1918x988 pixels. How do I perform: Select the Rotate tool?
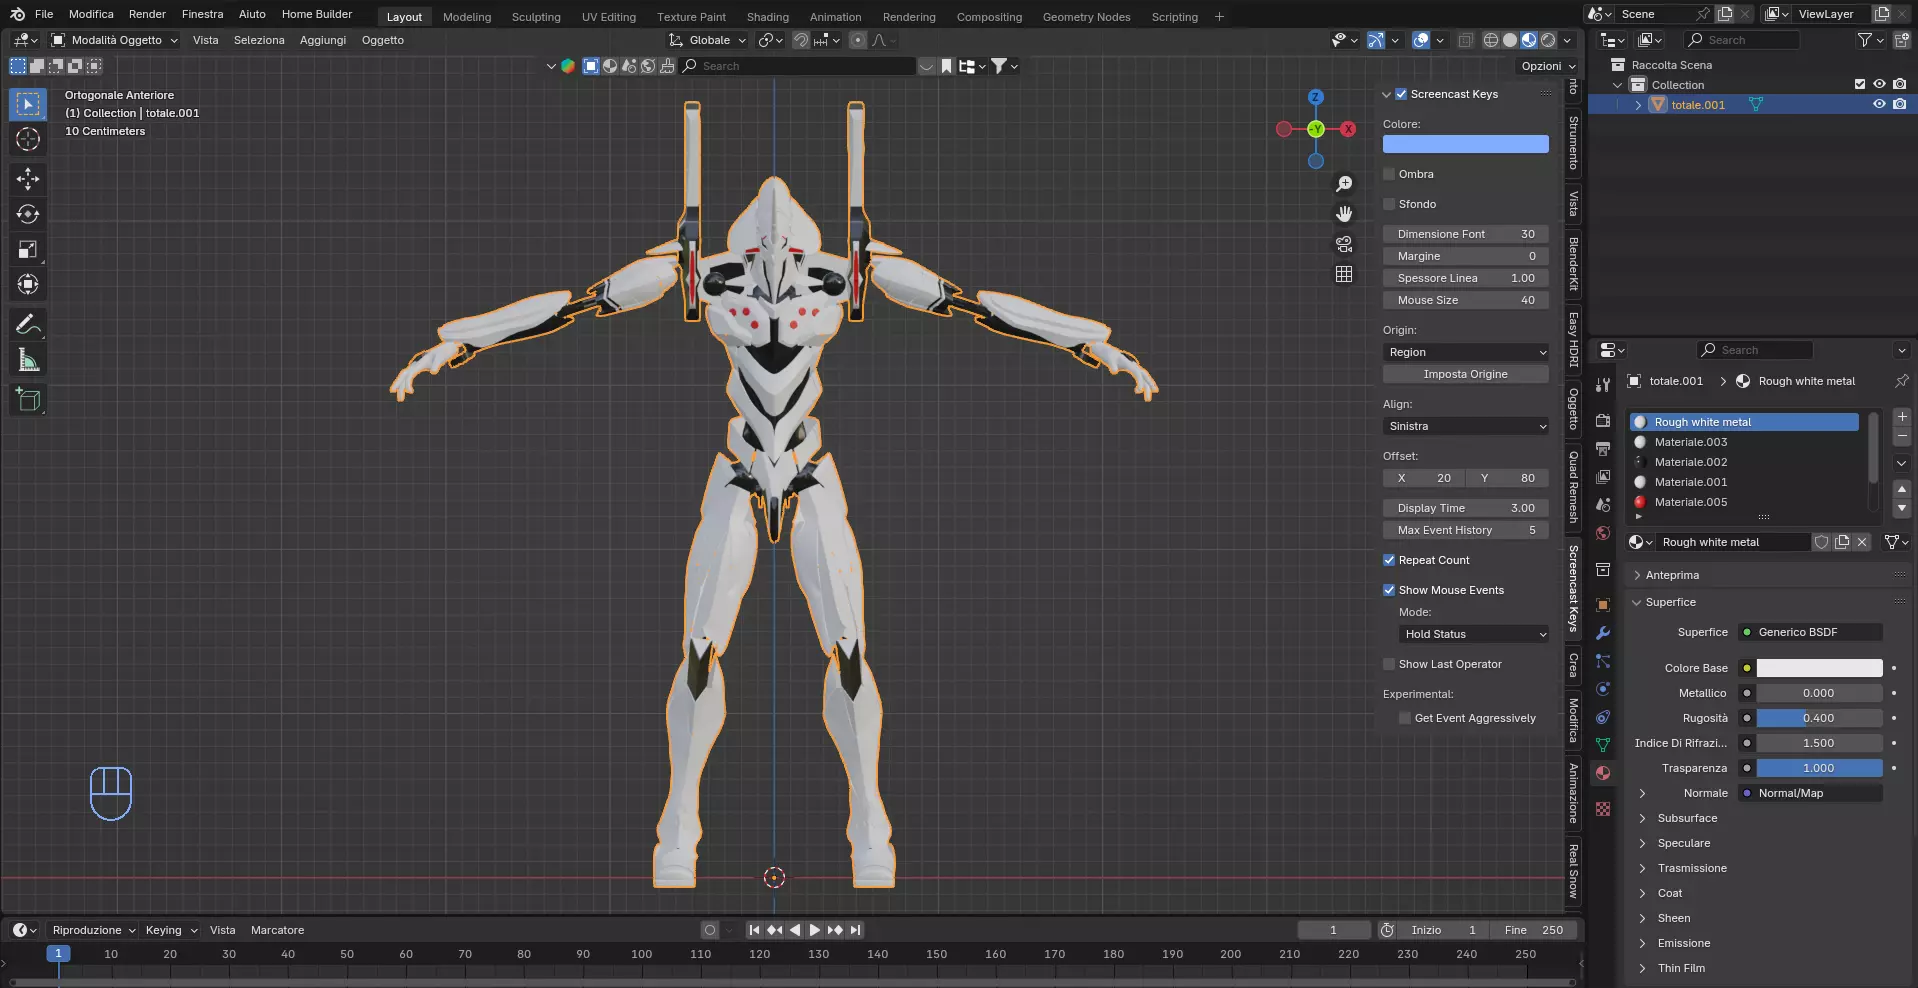(x=28, y=214)
